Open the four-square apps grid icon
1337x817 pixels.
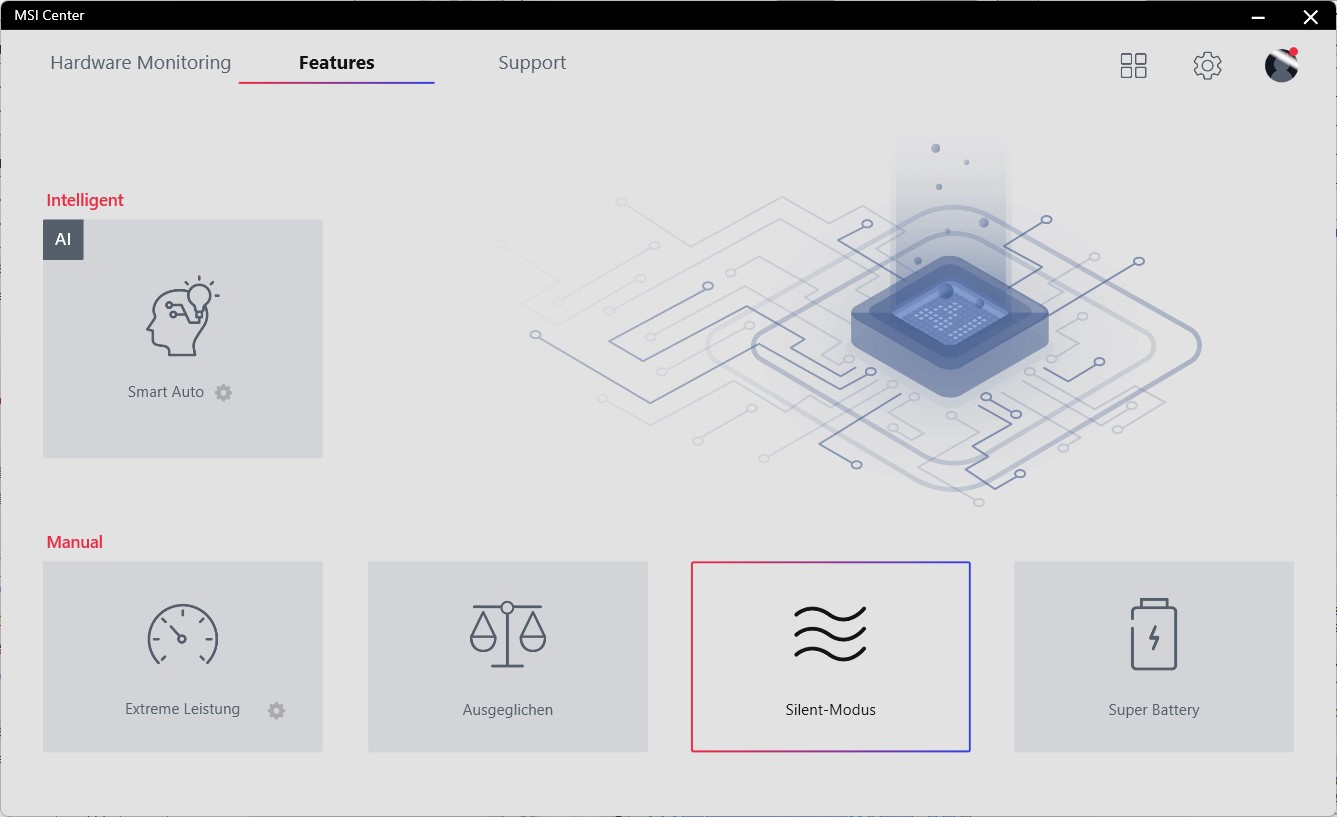[1133, 66]
